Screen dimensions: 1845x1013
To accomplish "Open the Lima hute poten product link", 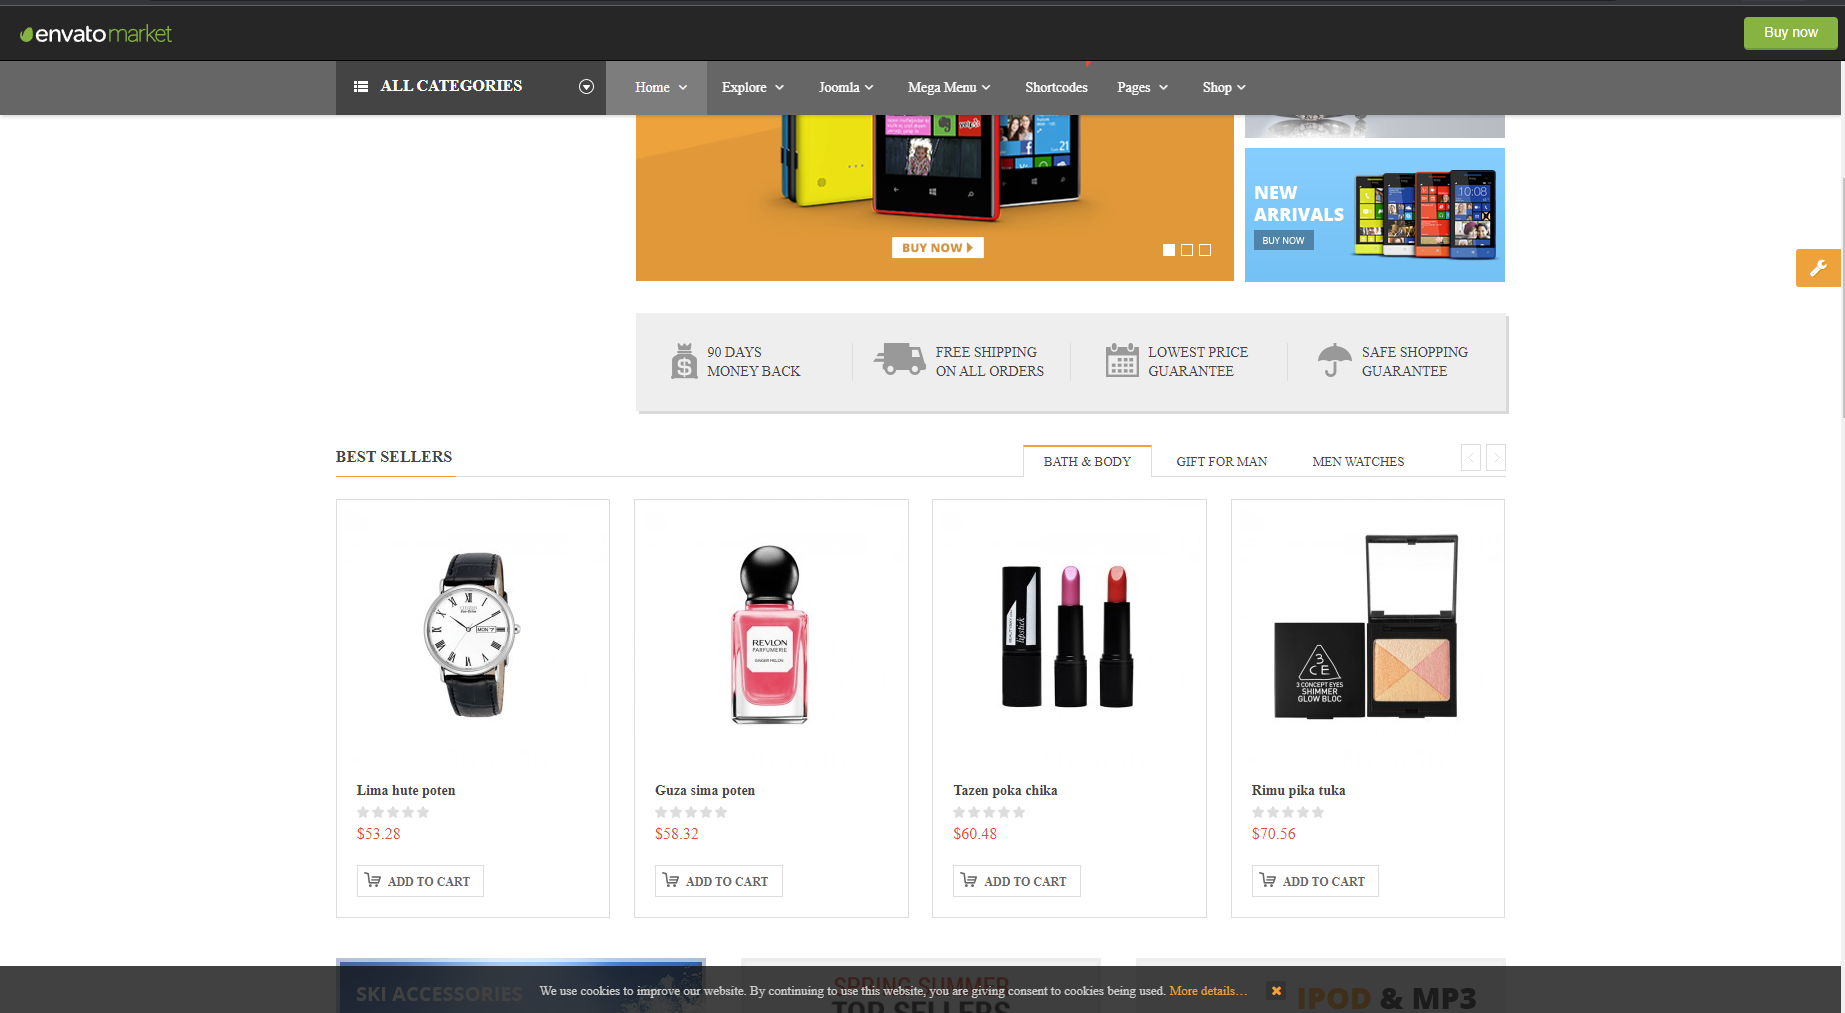I will 406,790.
